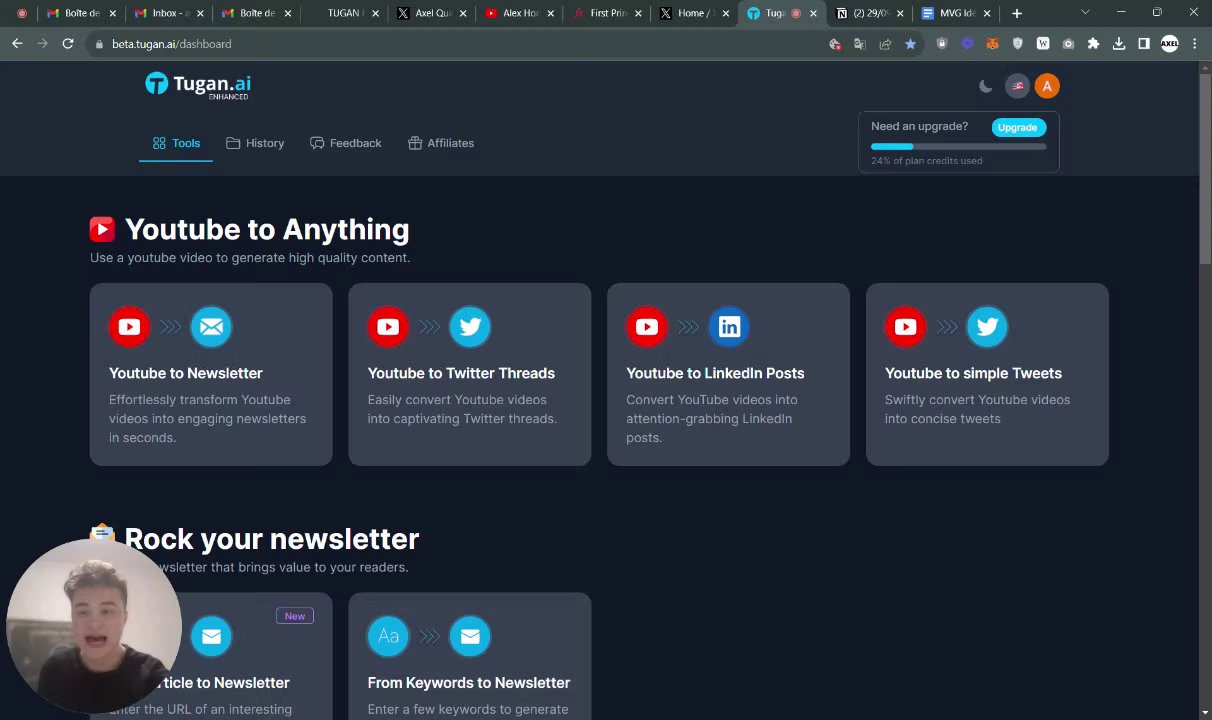This screenshot has height=720, width=1212.
Task: Open the purple gear extension
Action: [967, 44]
